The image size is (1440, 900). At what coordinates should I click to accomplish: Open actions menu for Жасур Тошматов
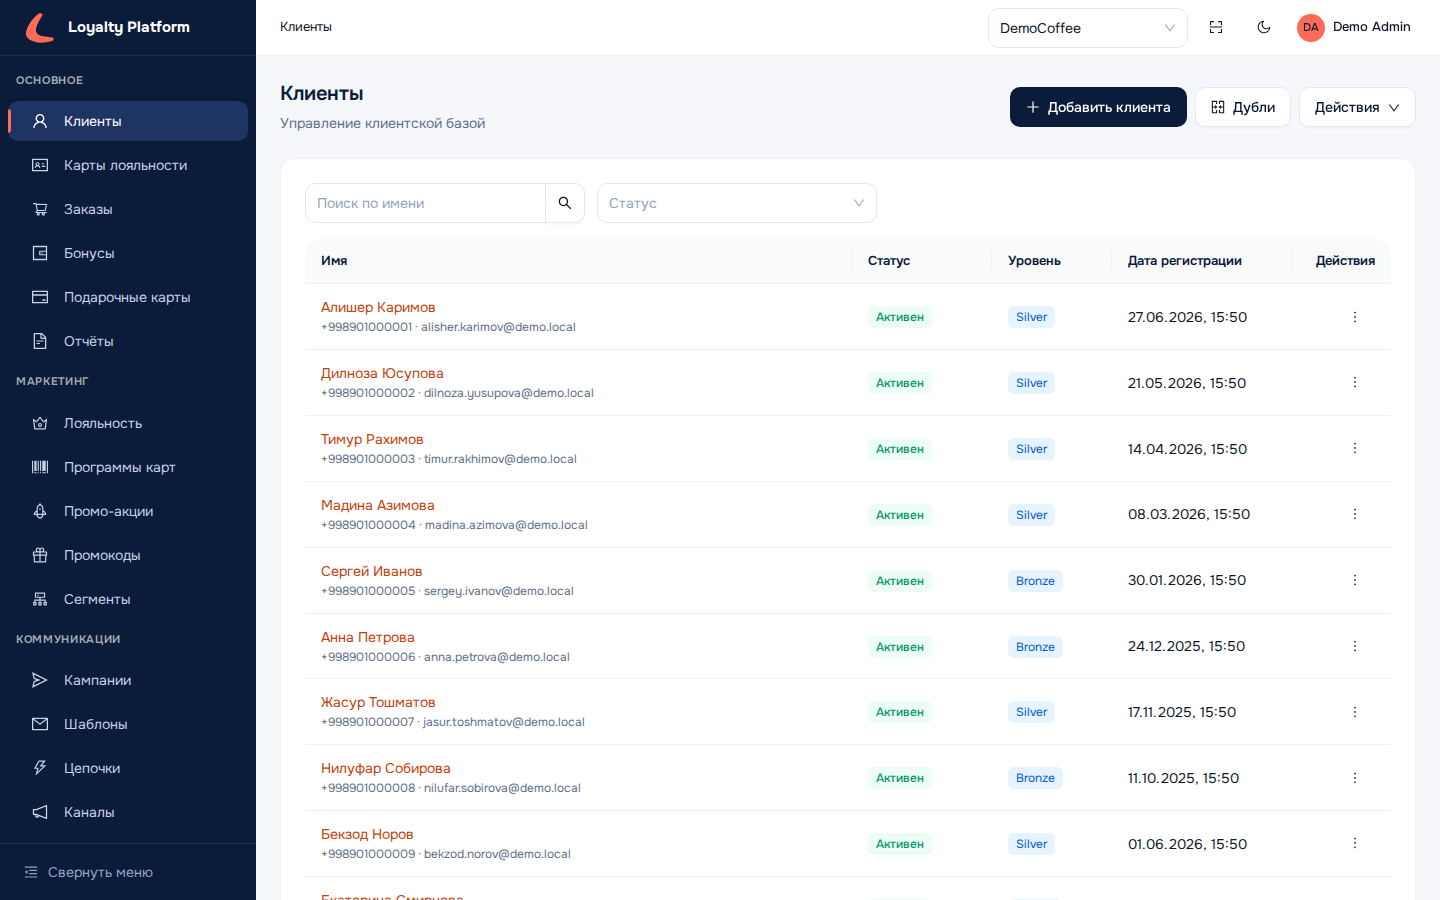[1355, 712]
